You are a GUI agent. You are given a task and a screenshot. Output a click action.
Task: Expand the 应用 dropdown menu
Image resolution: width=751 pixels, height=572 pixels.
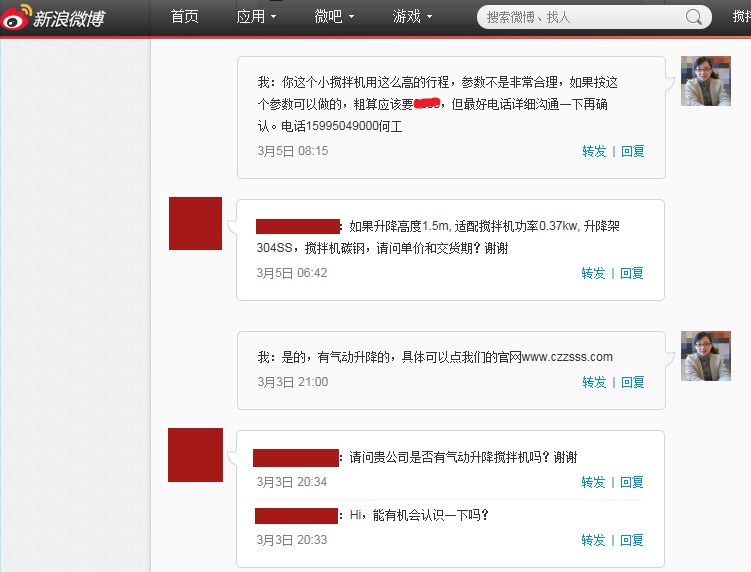(x=256, y=17)
